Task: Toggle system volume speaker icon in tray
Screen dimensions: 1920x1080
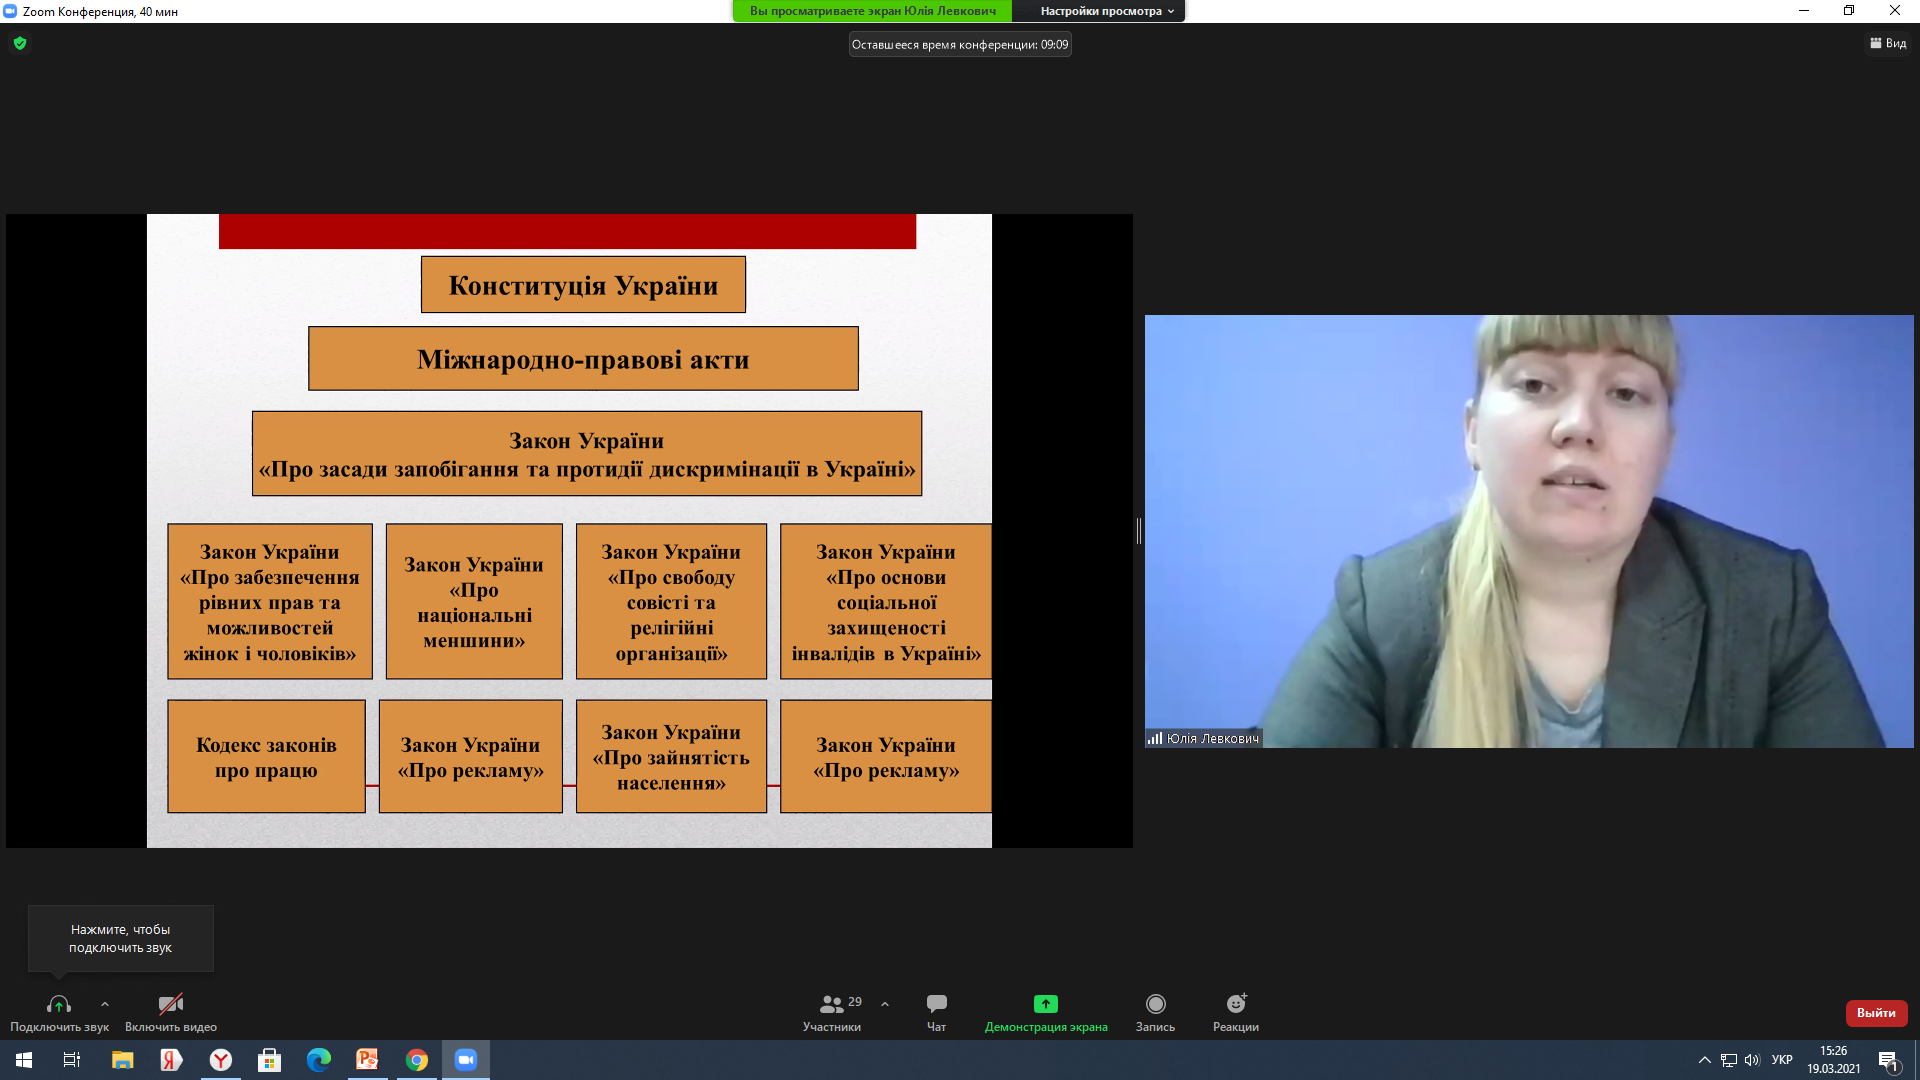Action: (1752, 1060)
